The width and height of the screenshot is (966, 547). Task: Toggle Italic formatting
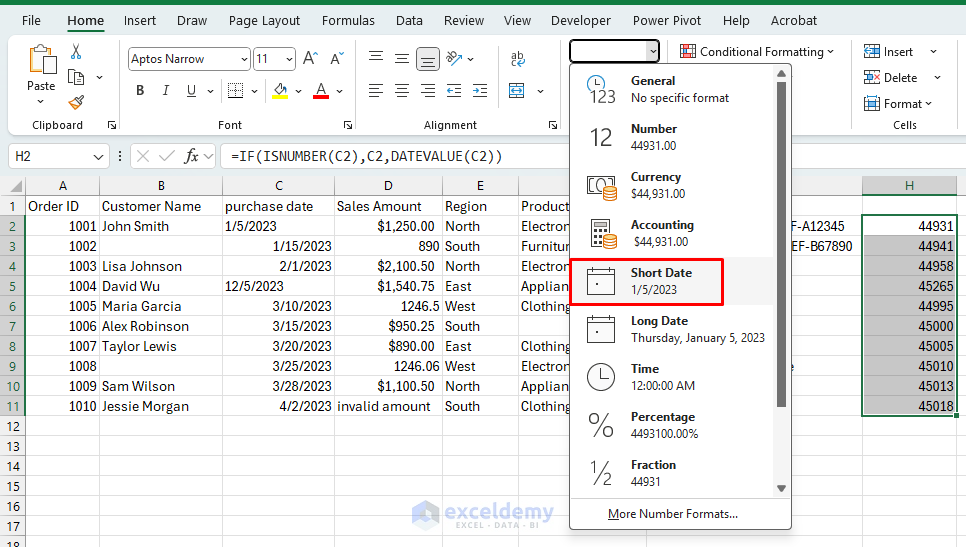coord(165,91)
